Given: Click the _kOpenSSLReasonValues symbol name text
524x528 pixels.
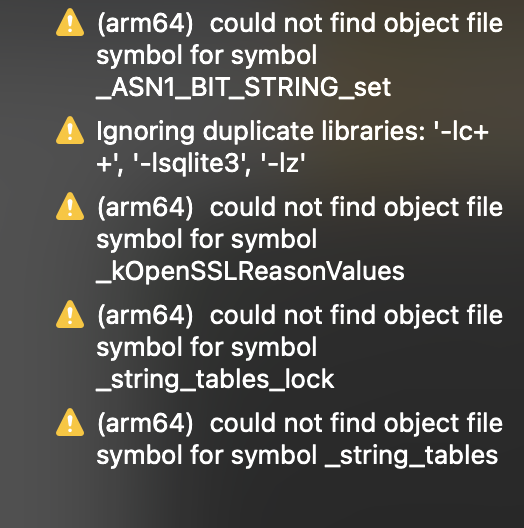Looking at the screenshot, I should click(x=251, y=271).
